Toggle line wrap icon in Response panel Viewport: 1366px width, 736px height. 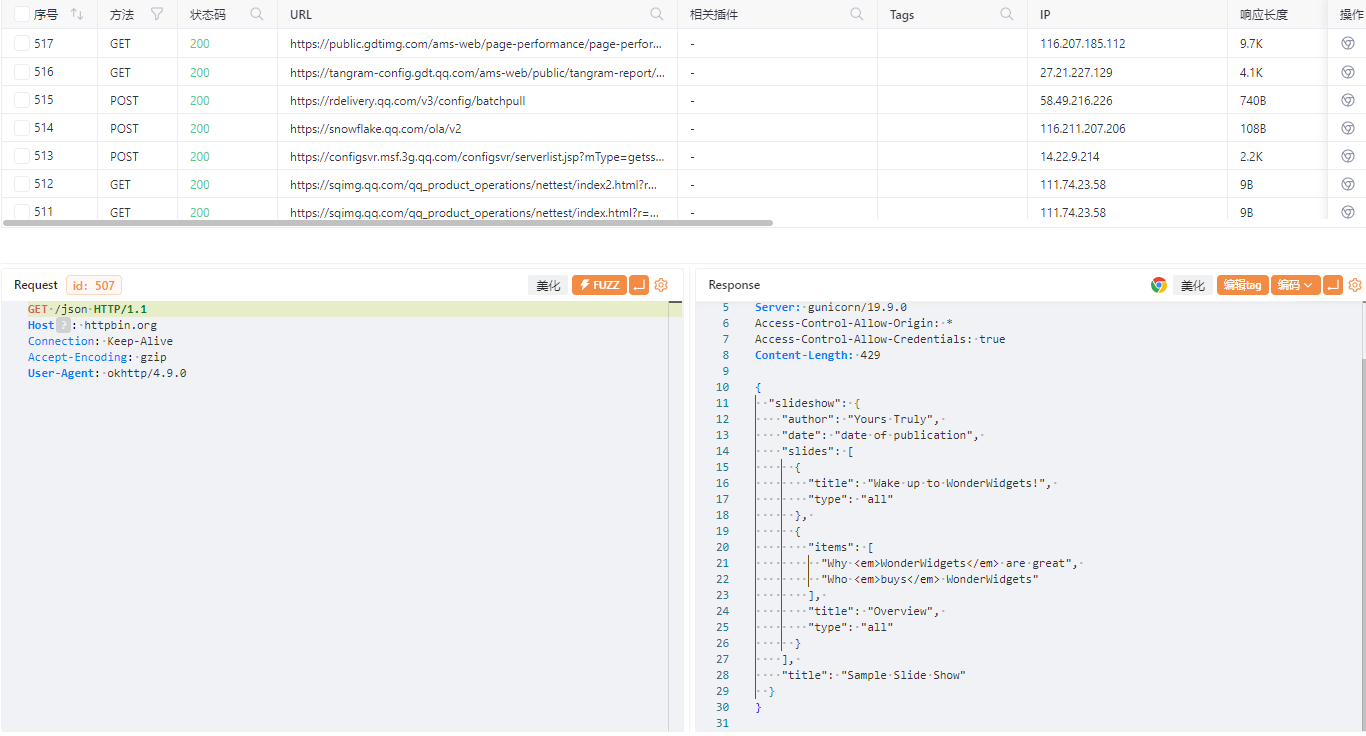click(x=1333, y=285)
